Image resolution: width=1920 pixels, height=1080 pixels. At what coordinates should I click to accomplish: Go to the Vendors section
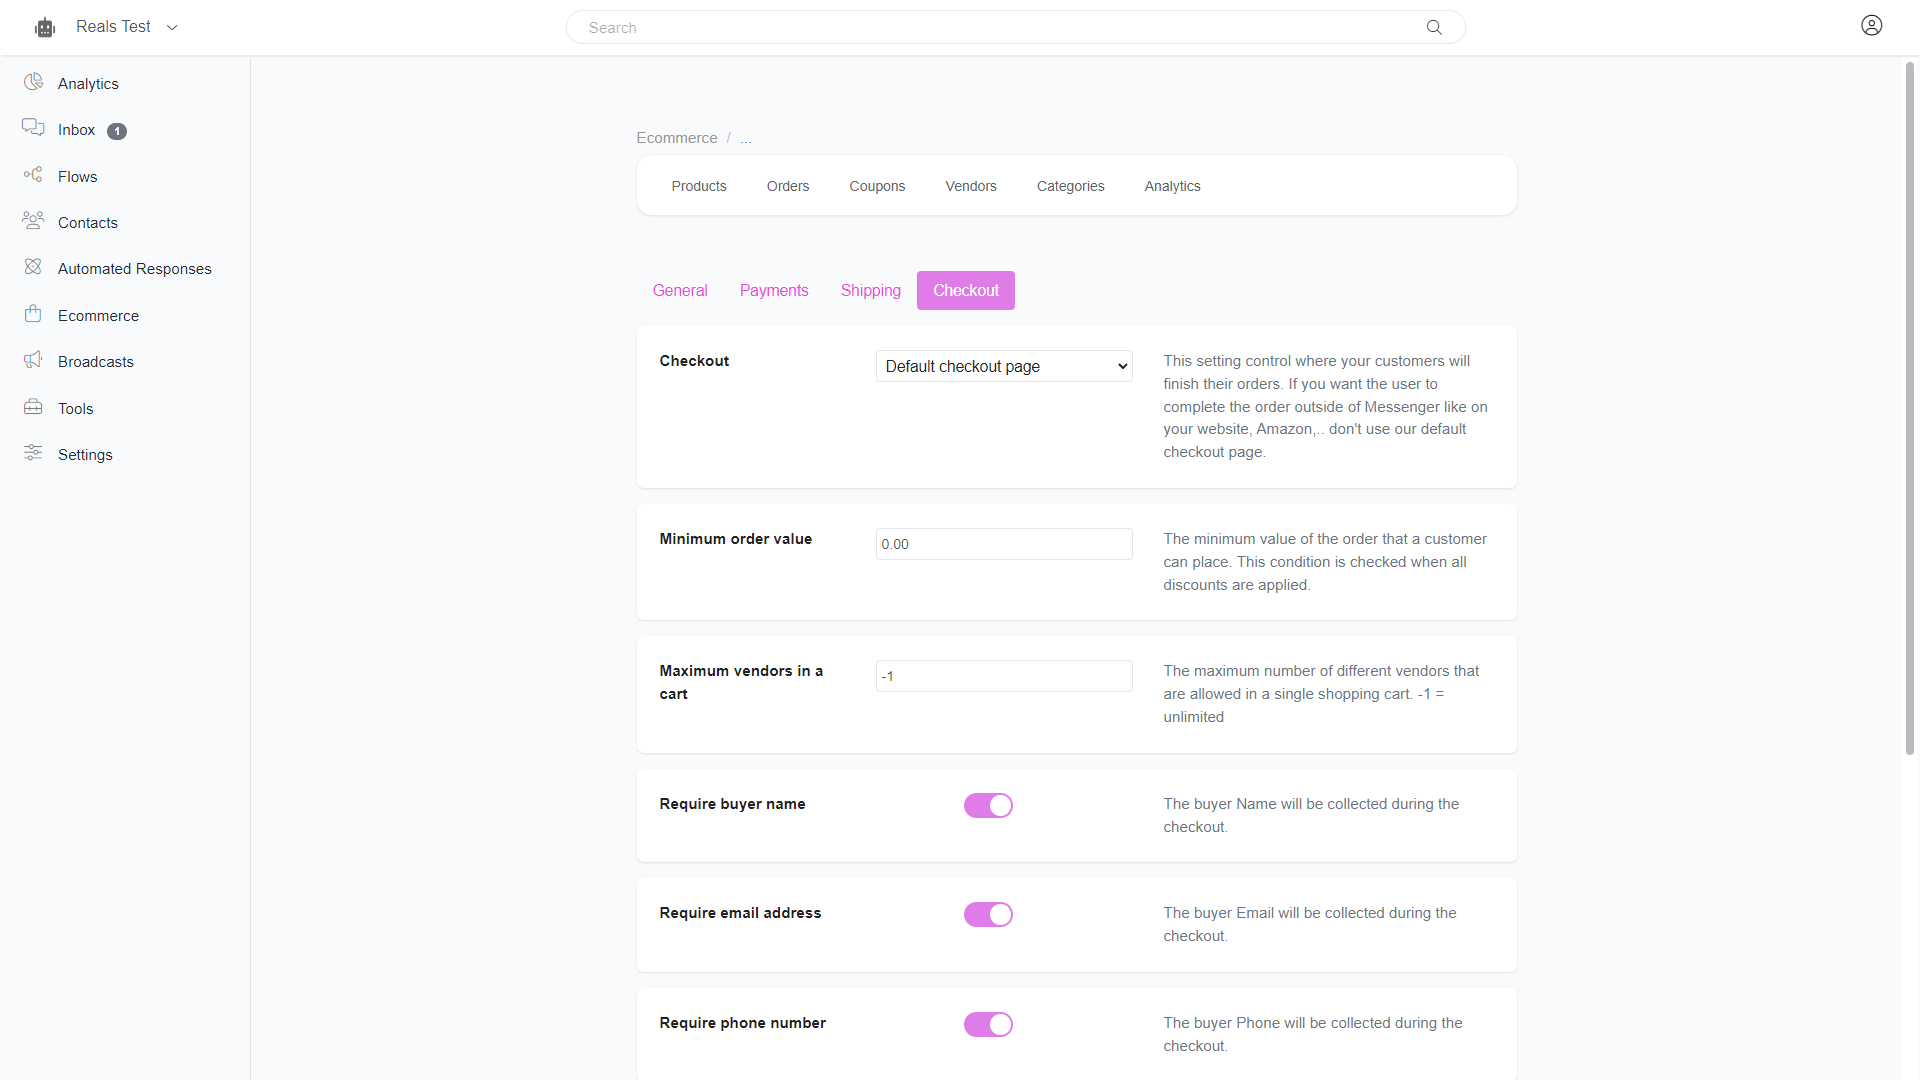coord(970,186)
